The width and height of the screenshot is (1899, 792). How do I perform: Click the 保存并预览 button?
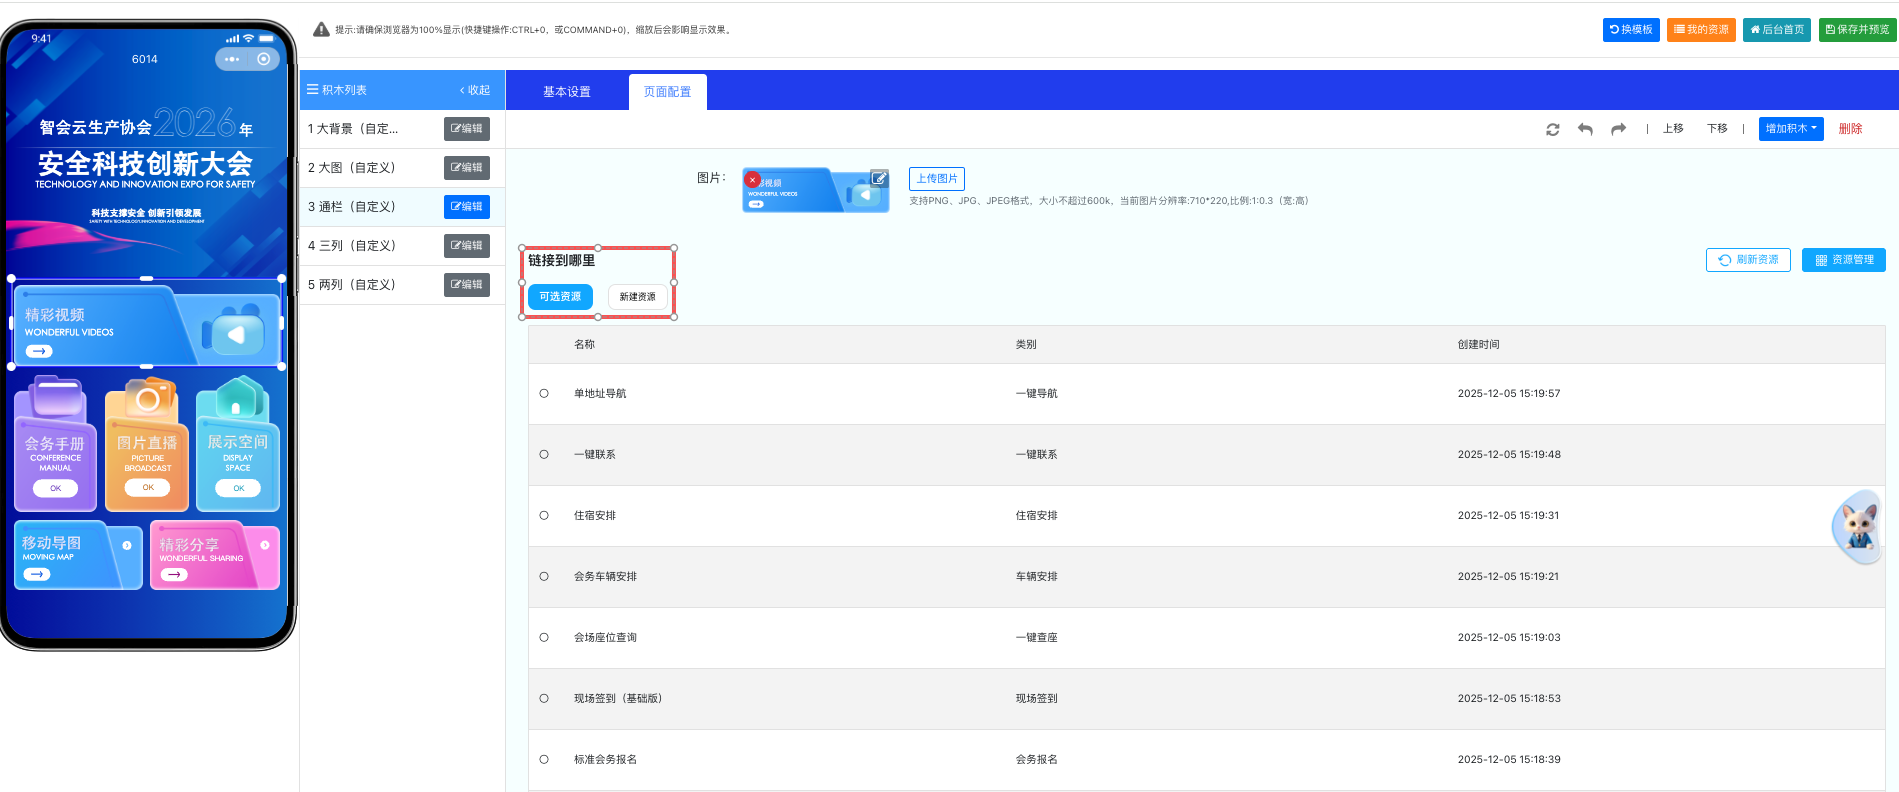coord(1857,30)
